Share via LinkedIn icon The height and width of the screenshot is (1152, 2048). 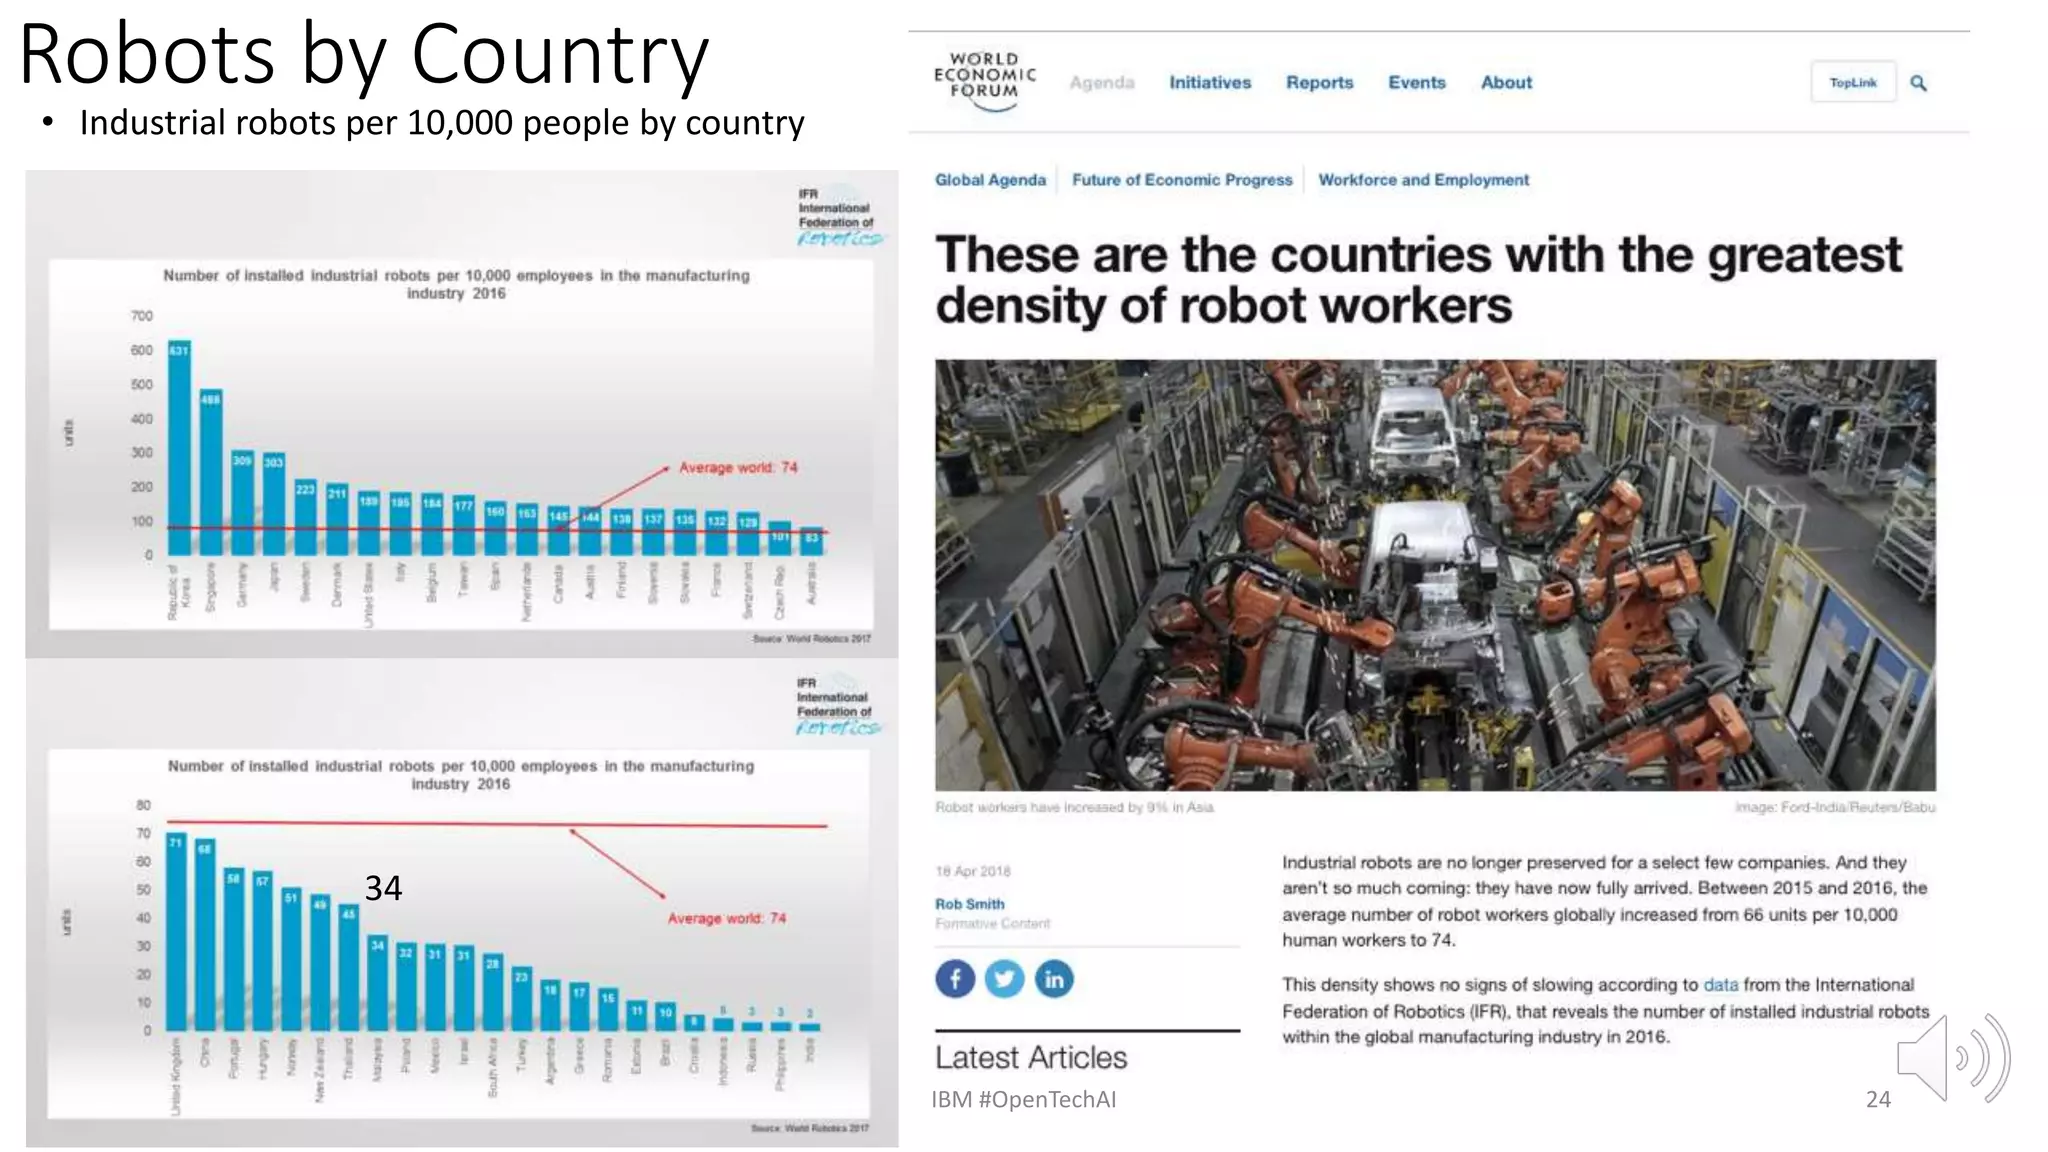pyautogui.click(x=1054, y=978)
